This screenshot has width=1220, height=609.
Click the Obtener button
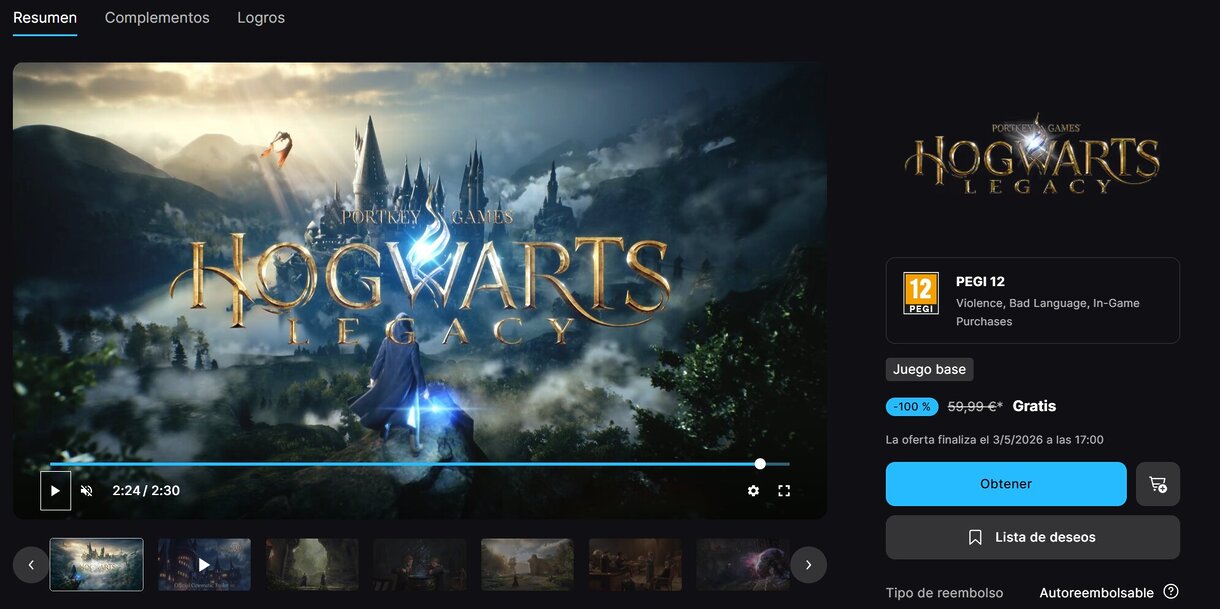(x=1006, y=484)
